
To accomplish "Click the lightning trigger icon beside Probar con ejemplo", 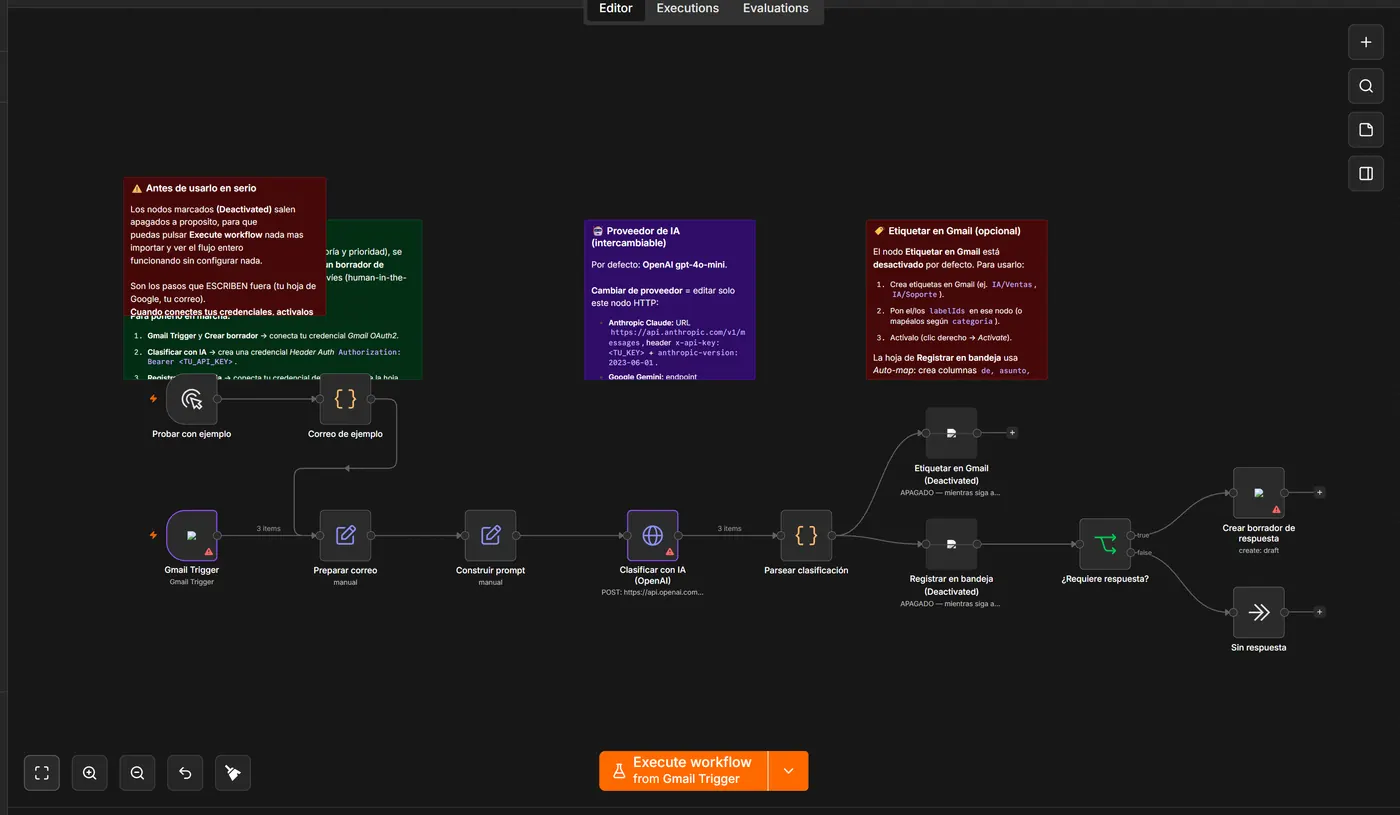I will pos(153,399).
